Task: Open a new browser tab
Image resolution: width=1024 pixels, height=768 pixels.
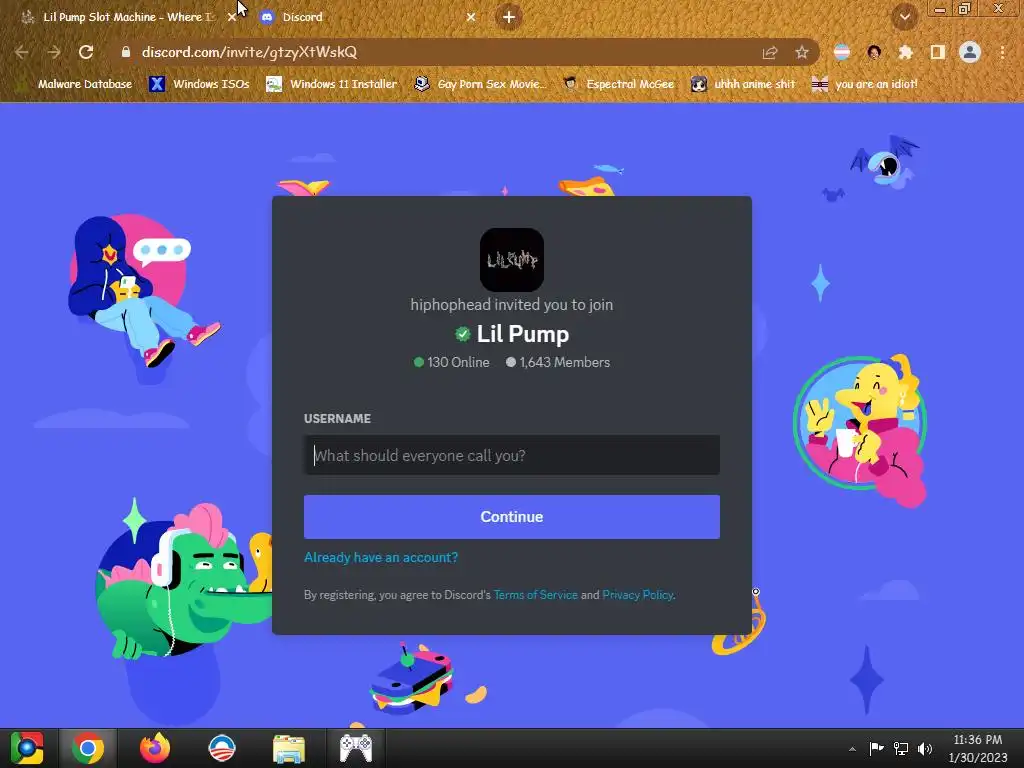Action: (x=509, y=17)
